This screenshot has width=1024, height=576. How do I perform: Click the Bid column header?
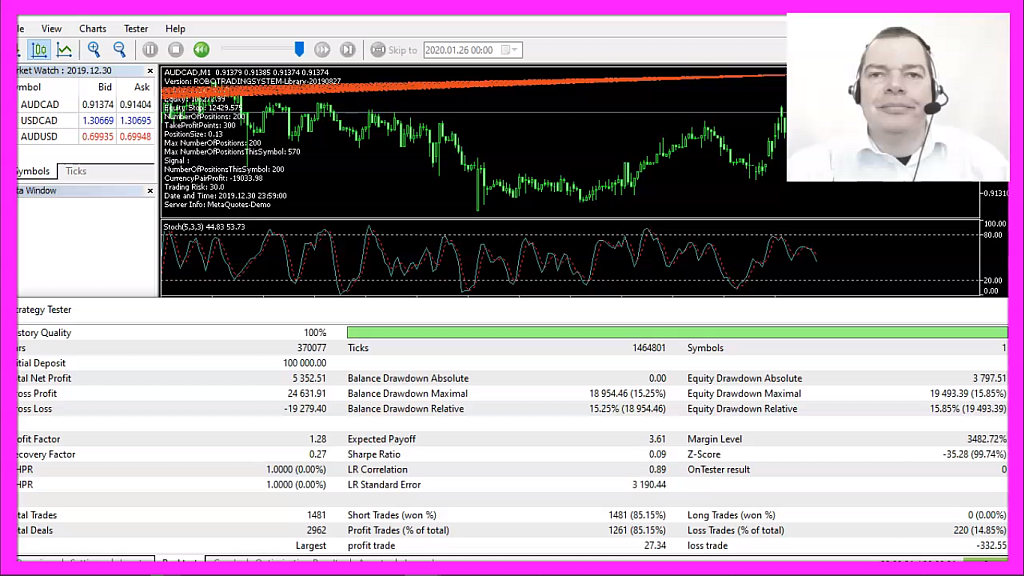tap(104, 87)
